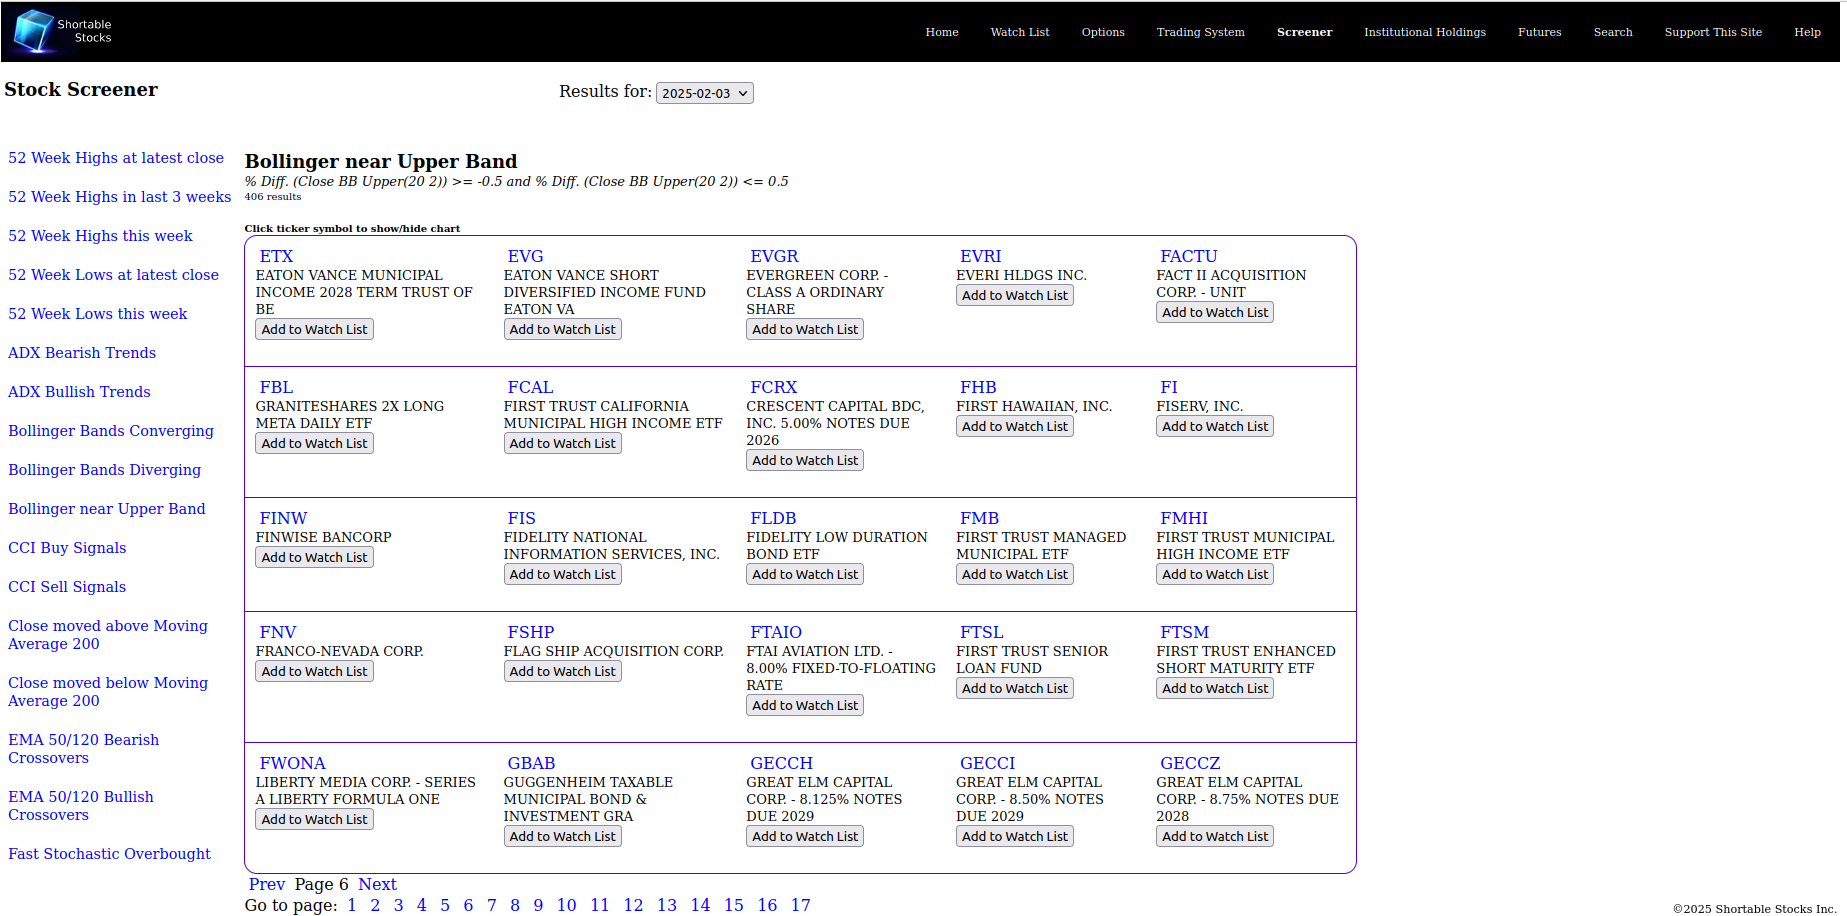Add FBL to Watch List
This screenshot has width=1847, height=916.
[314, 443]
